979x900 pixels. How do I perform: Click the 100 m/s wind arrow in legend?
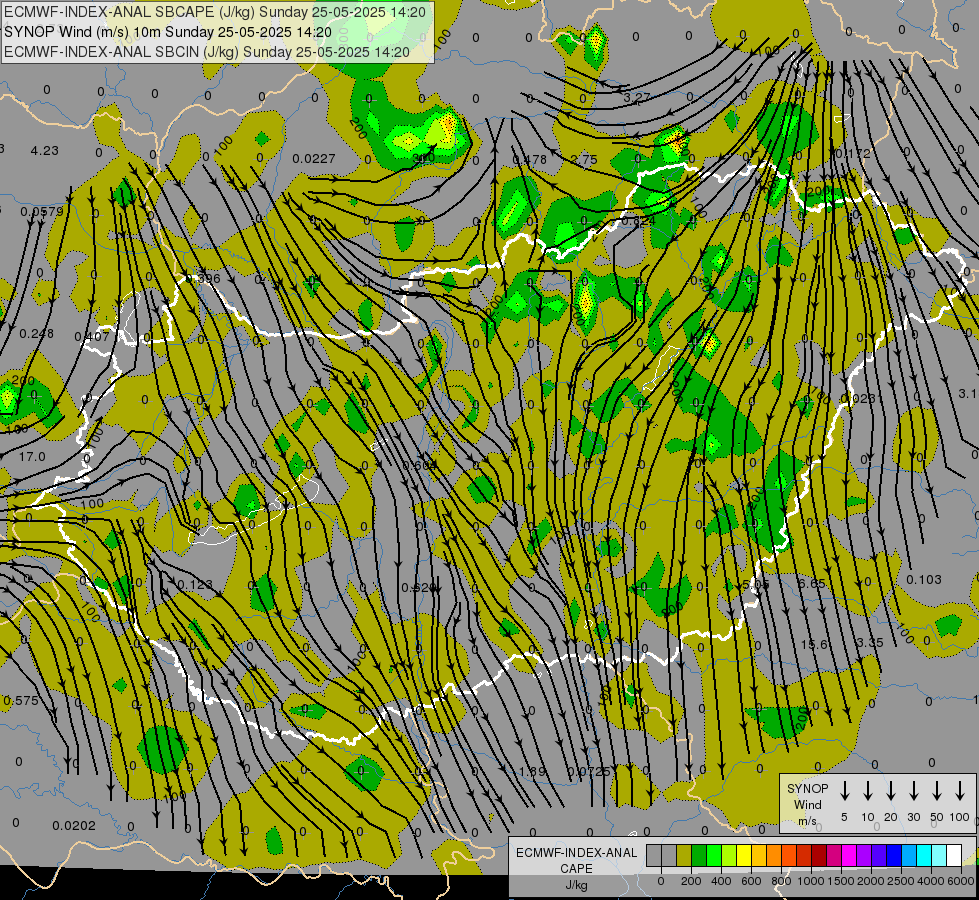tap(960, 791)
